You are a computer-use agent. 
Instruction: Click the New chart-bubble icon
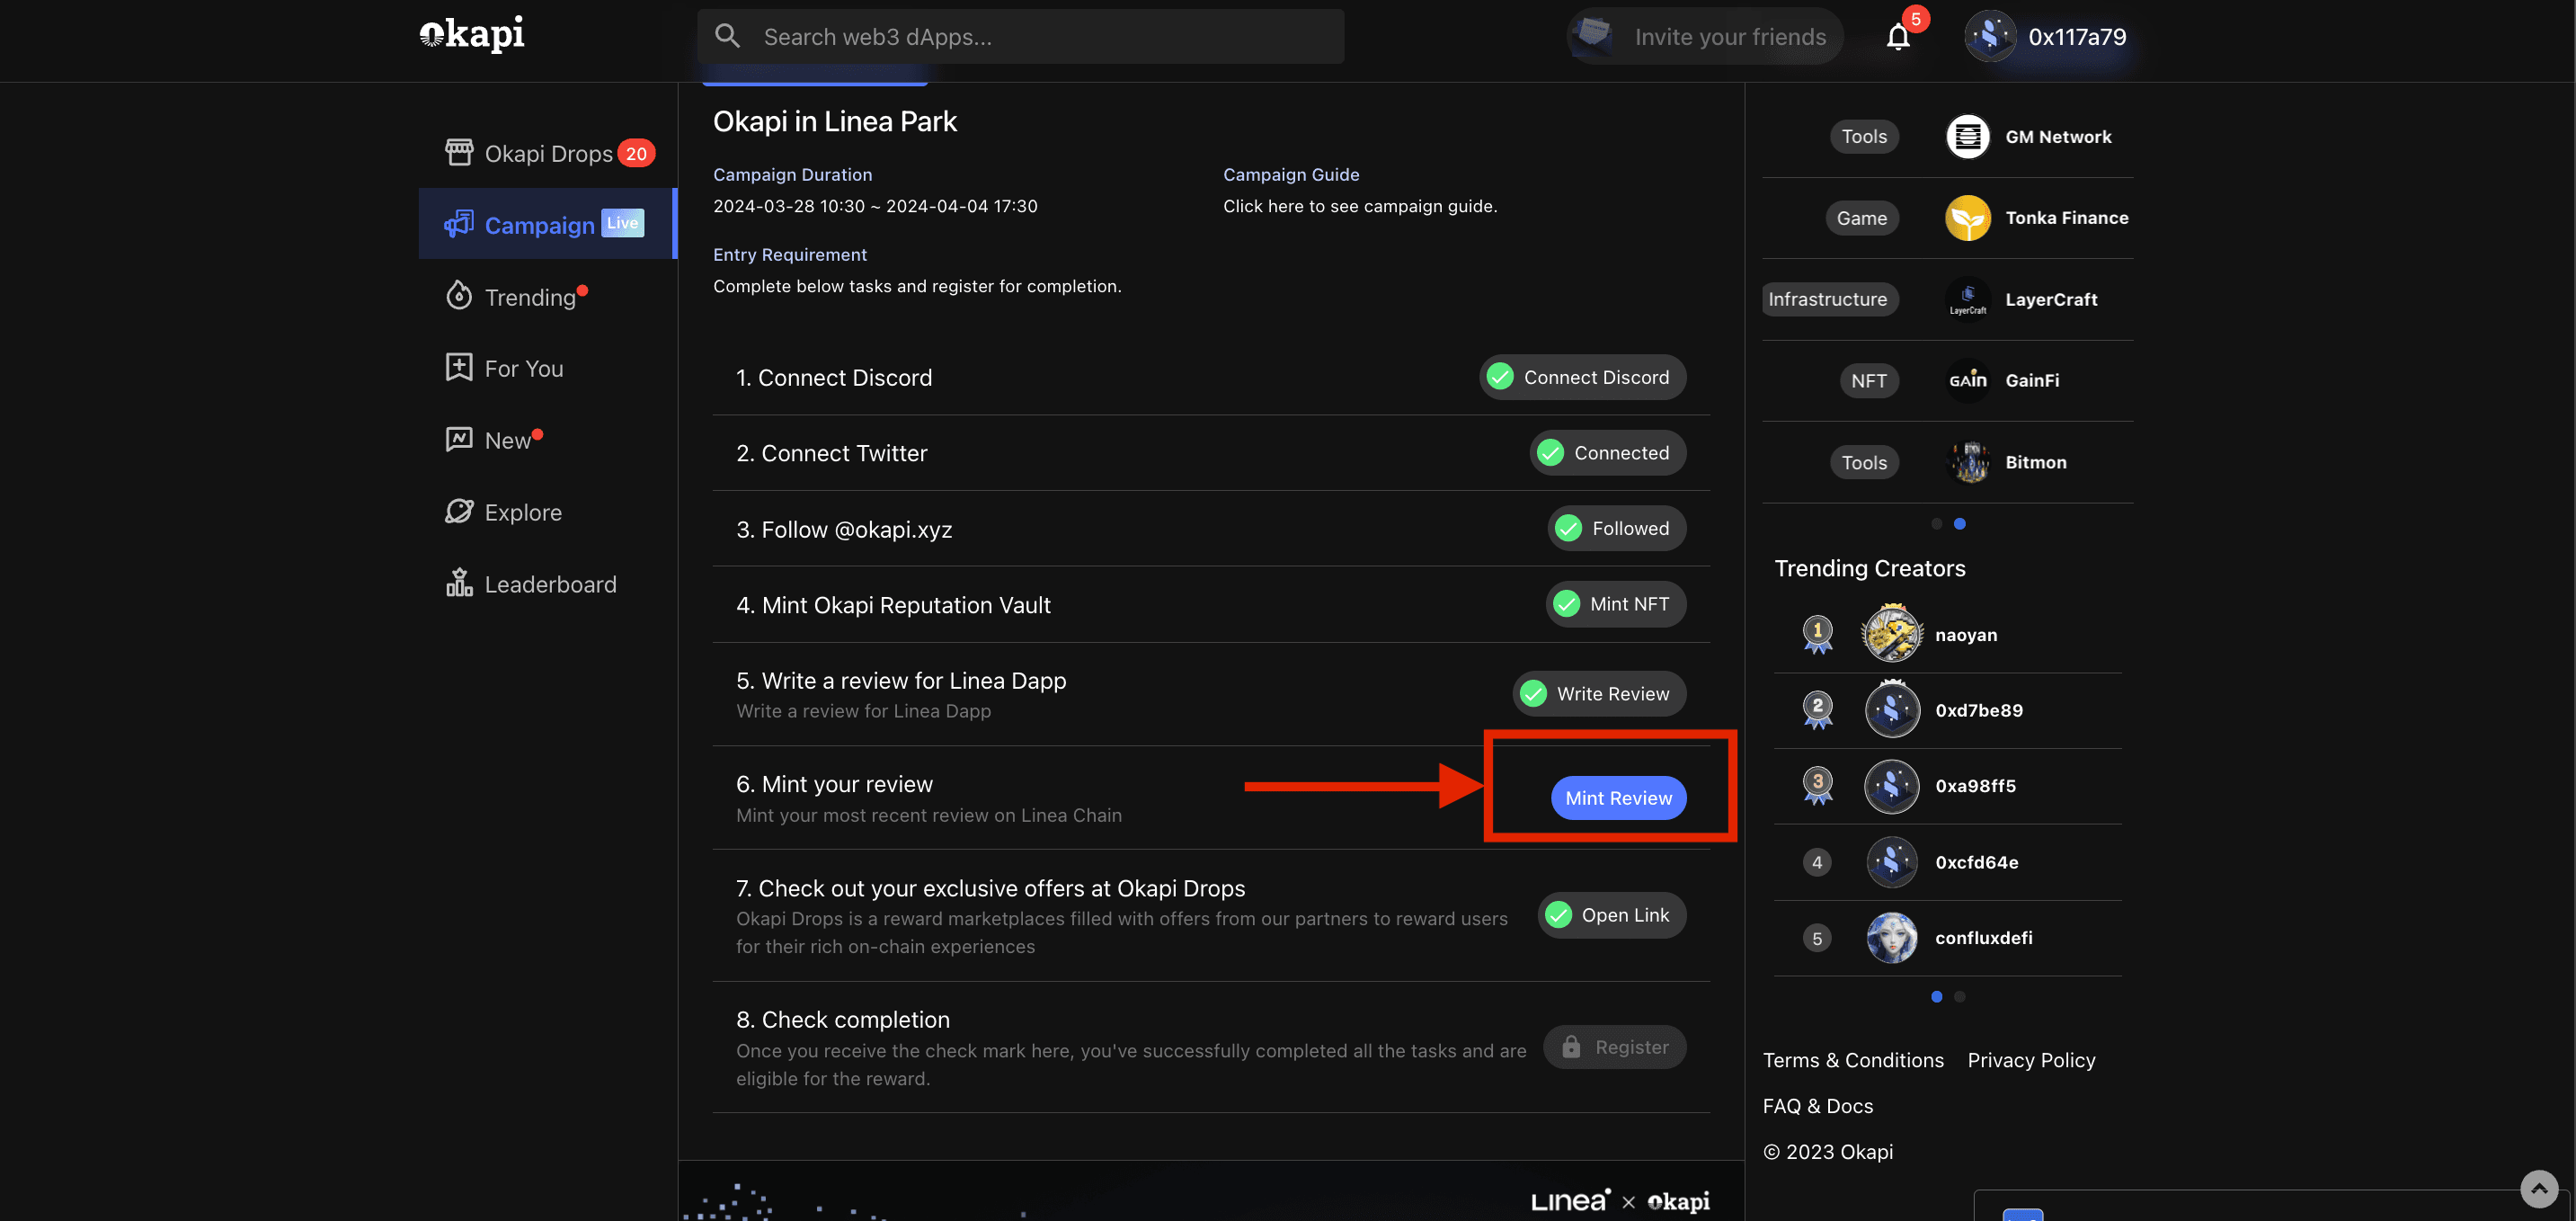pos(459,439)
